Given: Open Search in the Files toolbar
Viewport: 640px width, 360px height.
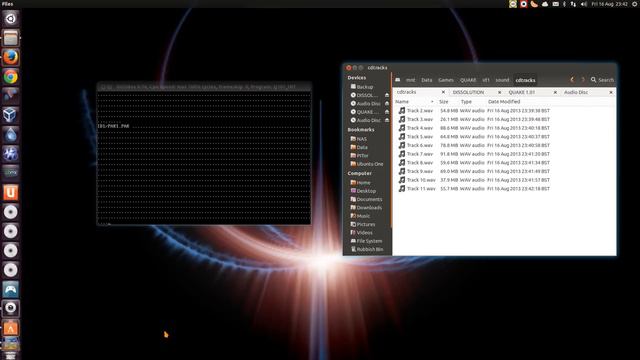Looking at the screenshot, I should (602, 80).
